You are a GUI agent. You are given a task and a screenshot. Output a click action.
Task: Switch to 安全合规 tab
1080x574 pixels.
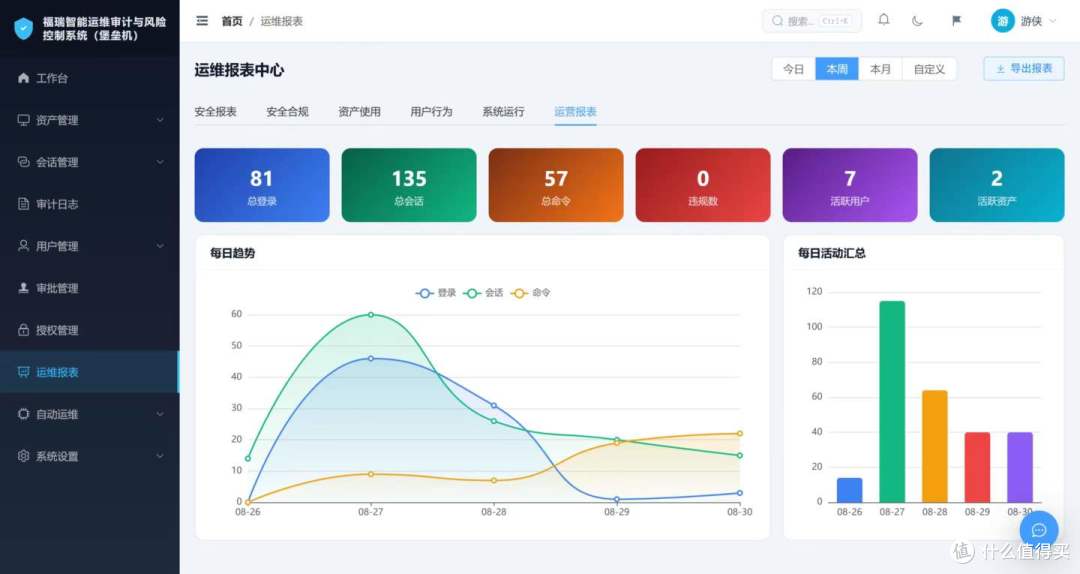(x=287, y=112)
